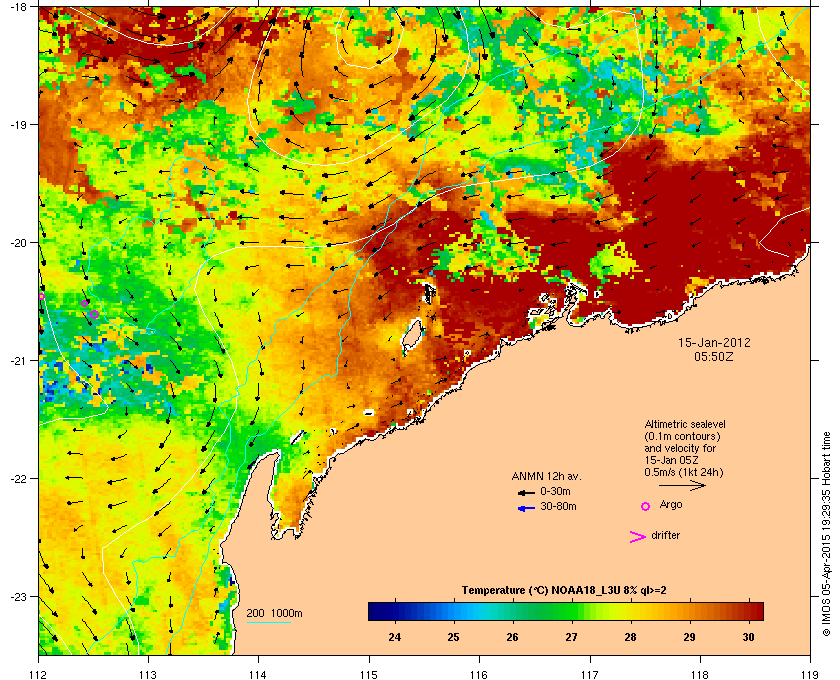Click the 0.5m/s velocity scale arrow
Image resolution: width=840 pixels, height=680 pixels.
pyautogui.click(x=682, y=485)
